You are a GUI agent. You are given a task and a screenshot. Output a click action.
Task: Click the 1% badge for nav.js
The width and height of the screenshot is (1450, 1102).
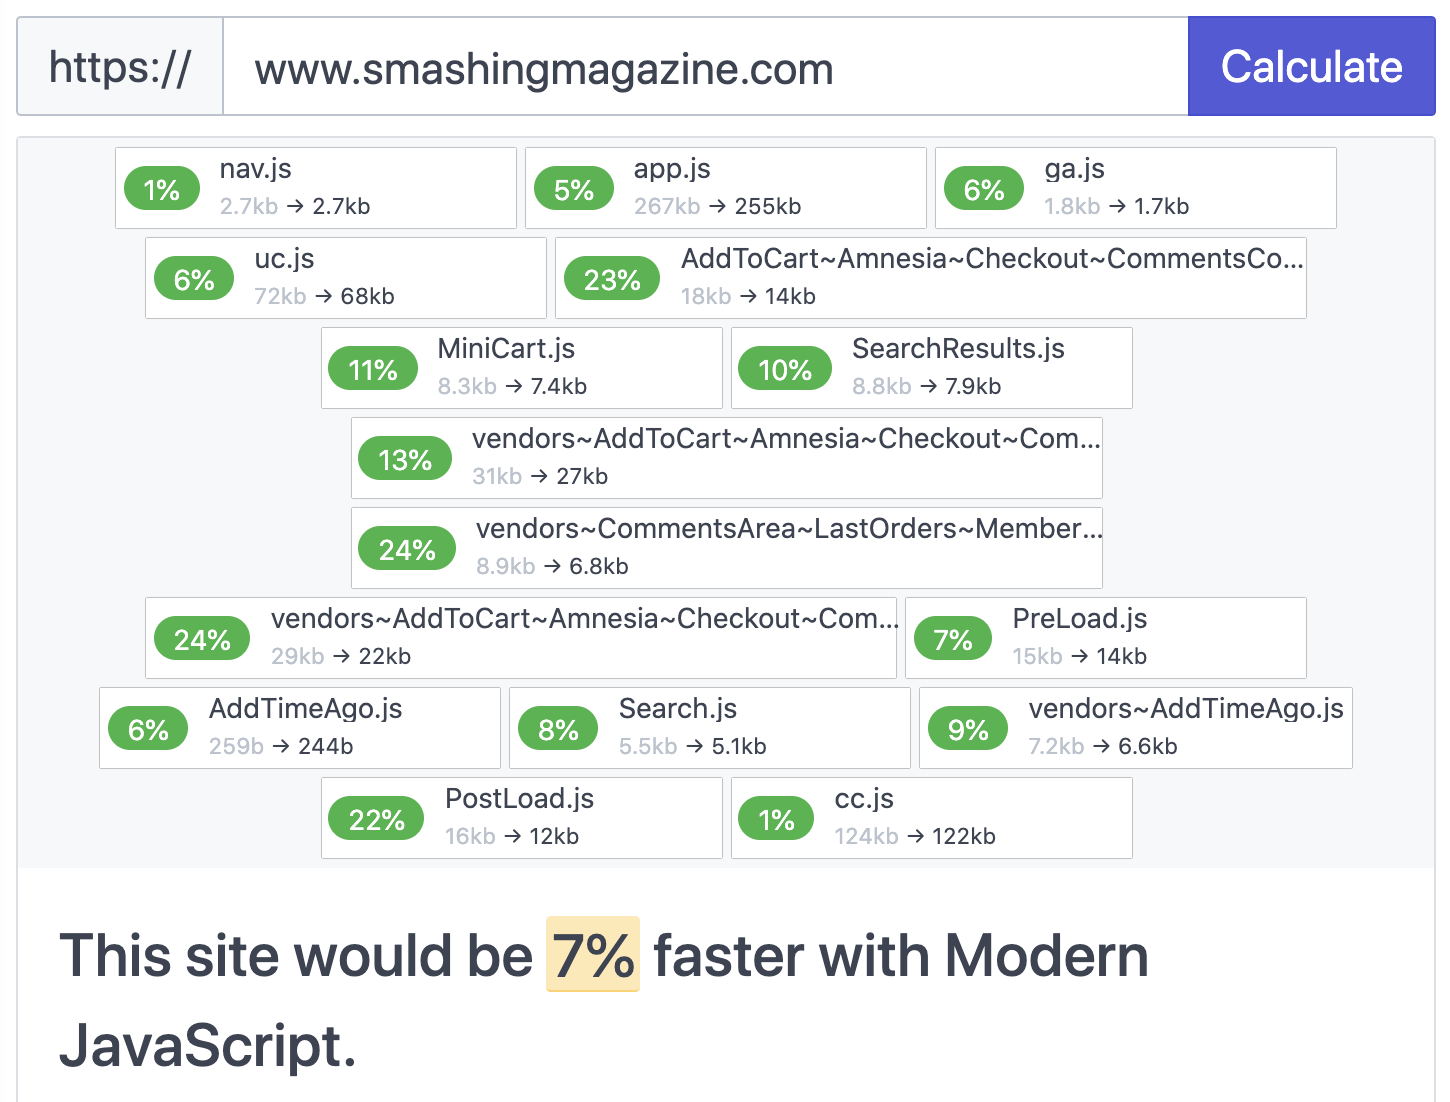click(161, 189)
